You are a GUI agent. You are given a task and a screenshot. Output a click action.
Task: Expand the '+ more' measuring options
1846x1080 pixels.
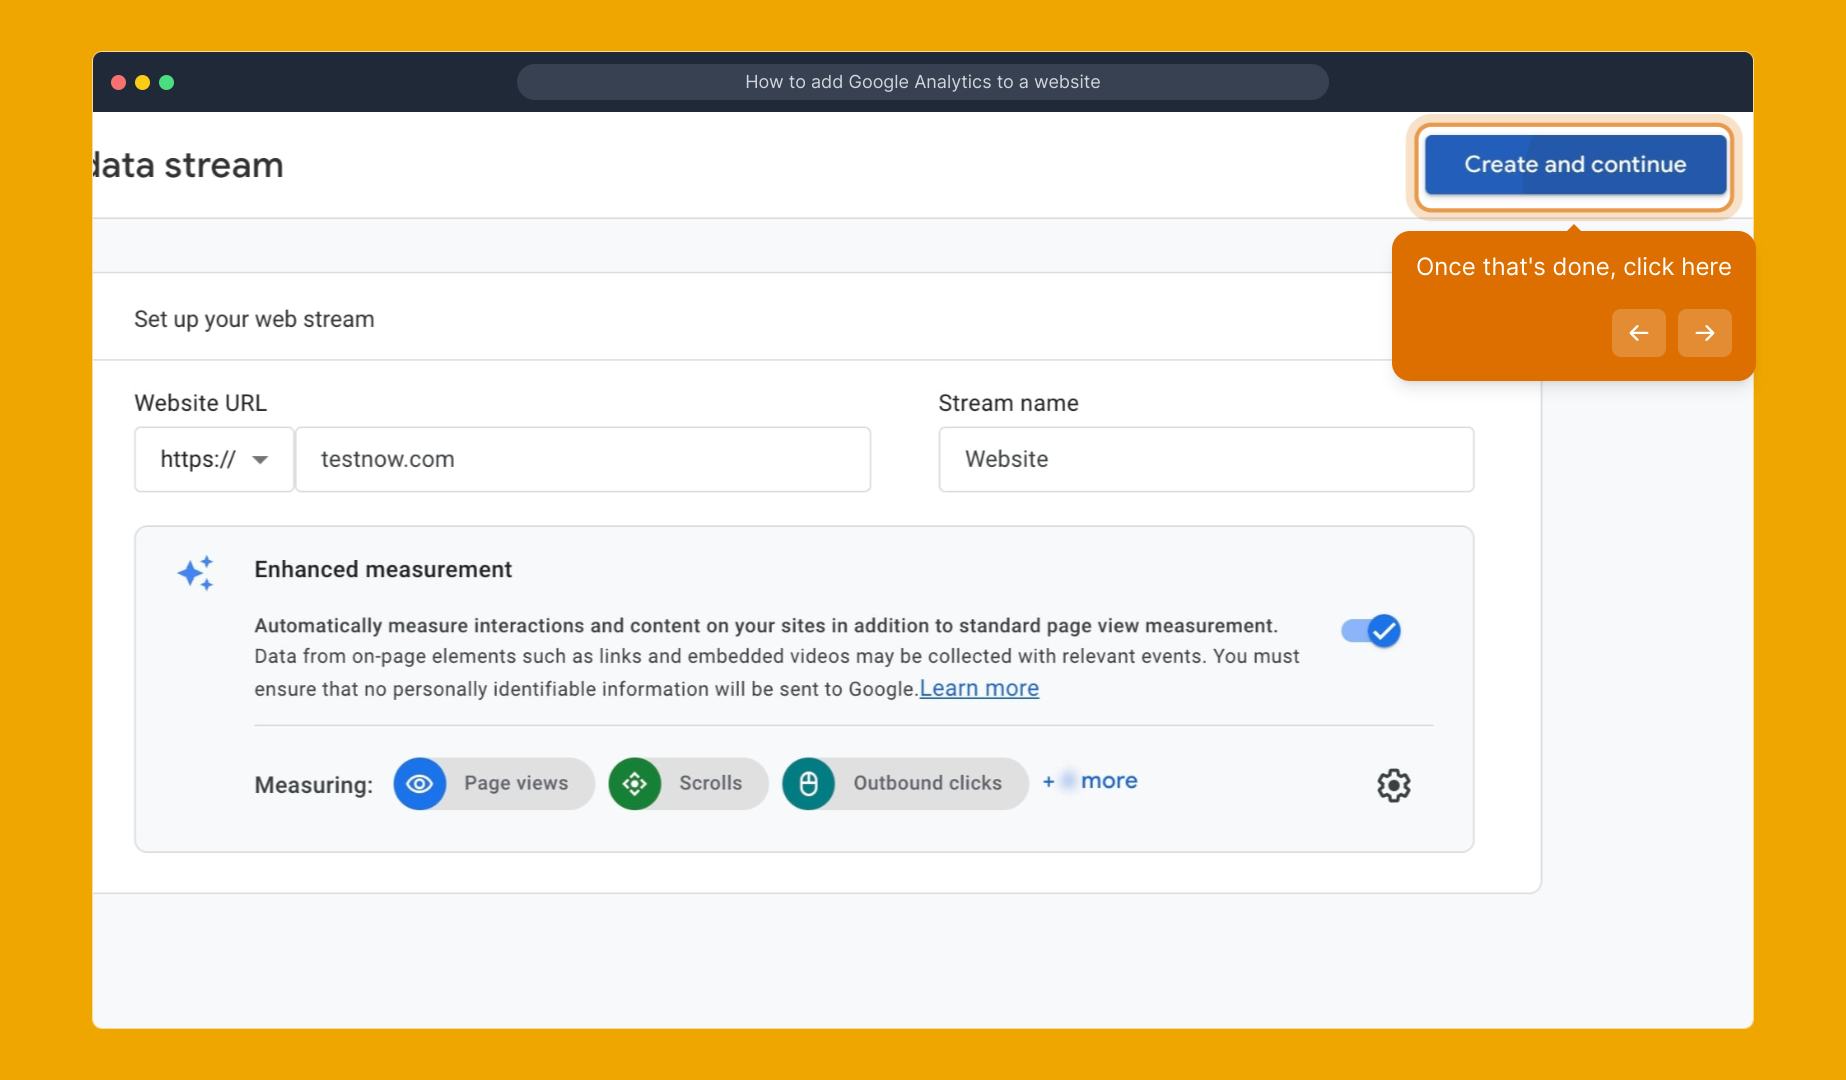pyautogui.click(x=1089, y=781)
